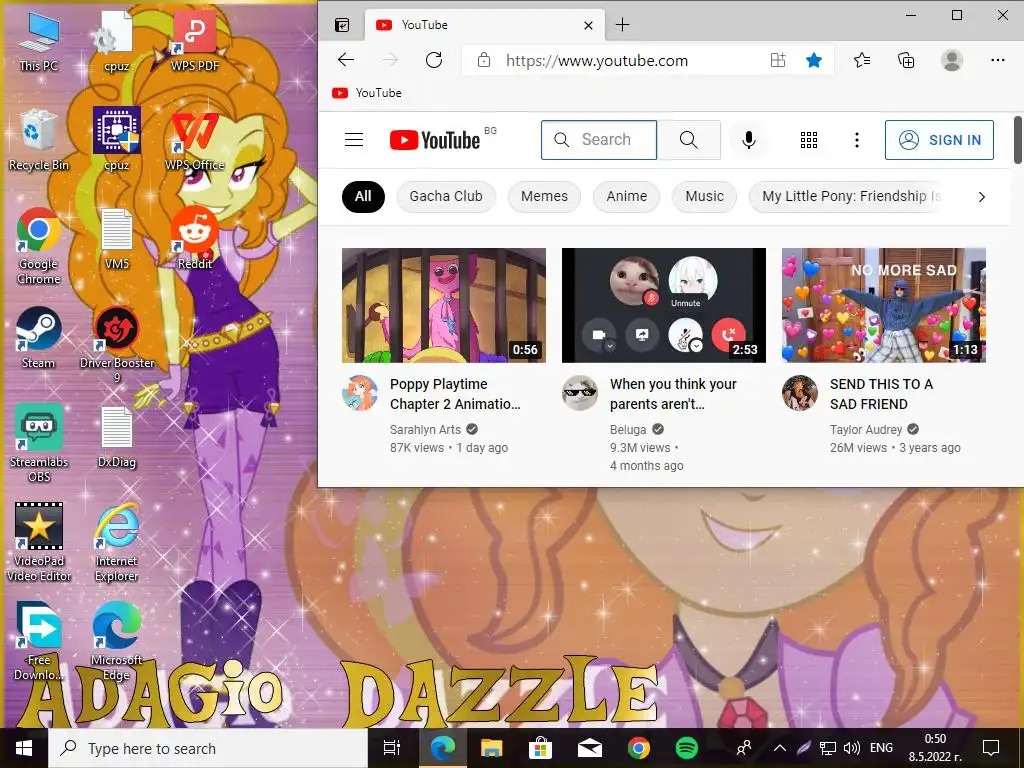Open Edge Collections icon
1024x768 pixels.
[x=906, y=61]
